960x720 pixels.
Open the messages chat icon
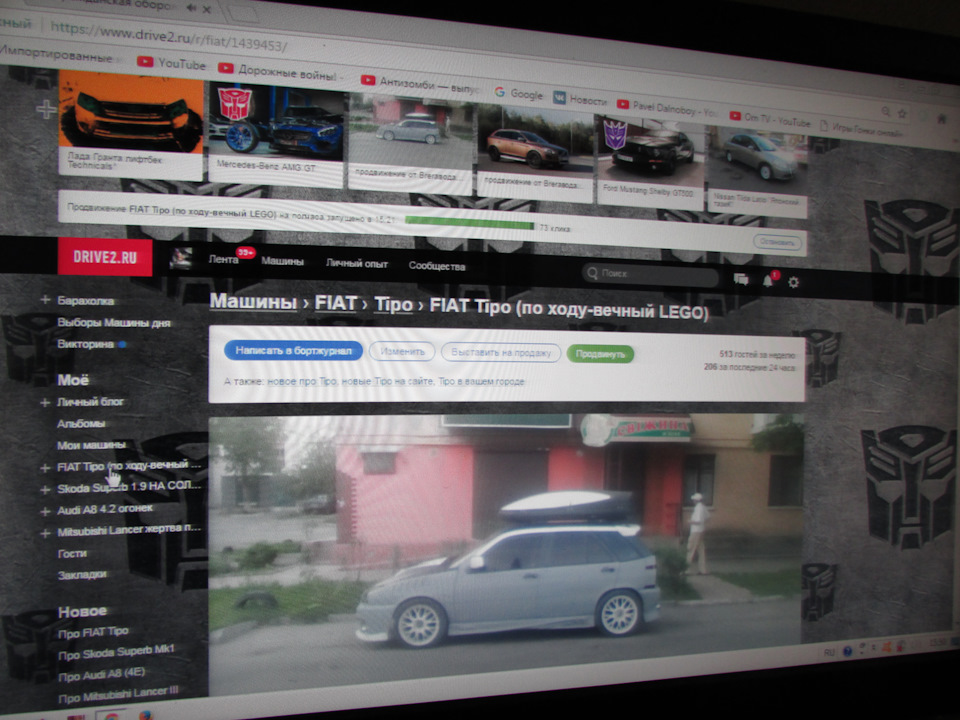[x=741, y=280]
